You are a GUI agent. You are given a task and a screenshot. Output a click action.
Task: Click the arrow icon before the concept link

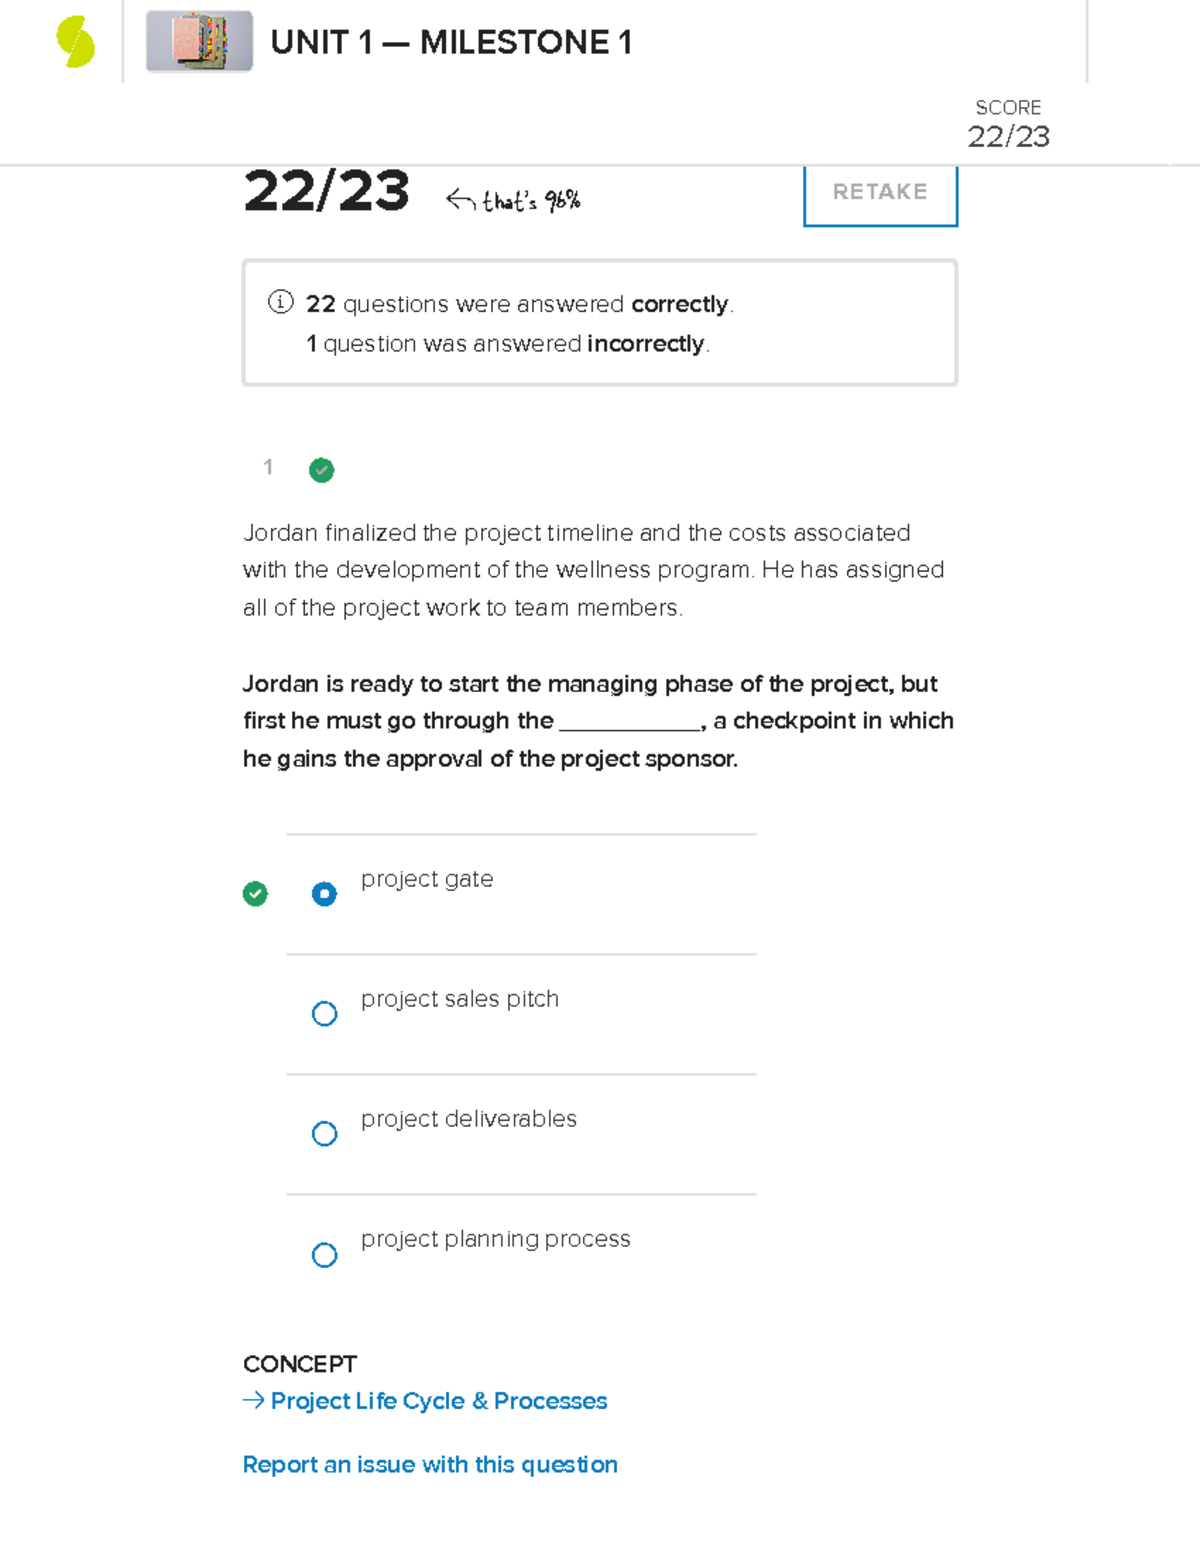pos(251,1400)
